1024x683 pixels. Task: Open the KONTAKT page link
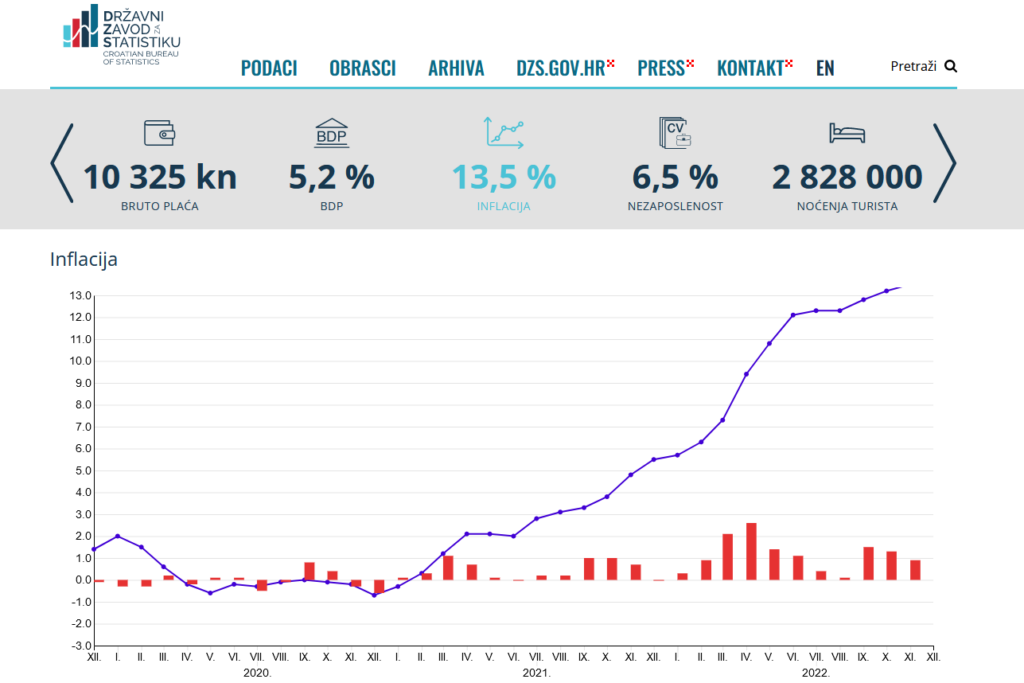[x=750, y=68]
